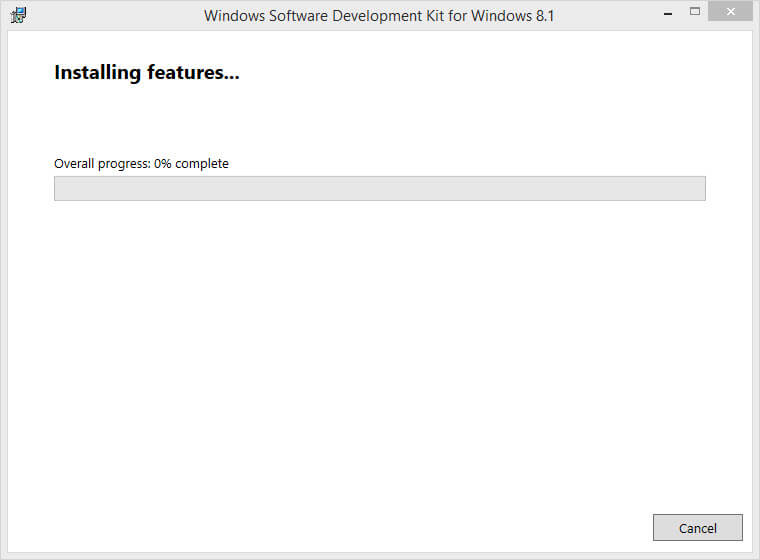Click the "Installing features..." heading
Image resolution: width=760 pixels, height=560 pixels.
[146, 73]
